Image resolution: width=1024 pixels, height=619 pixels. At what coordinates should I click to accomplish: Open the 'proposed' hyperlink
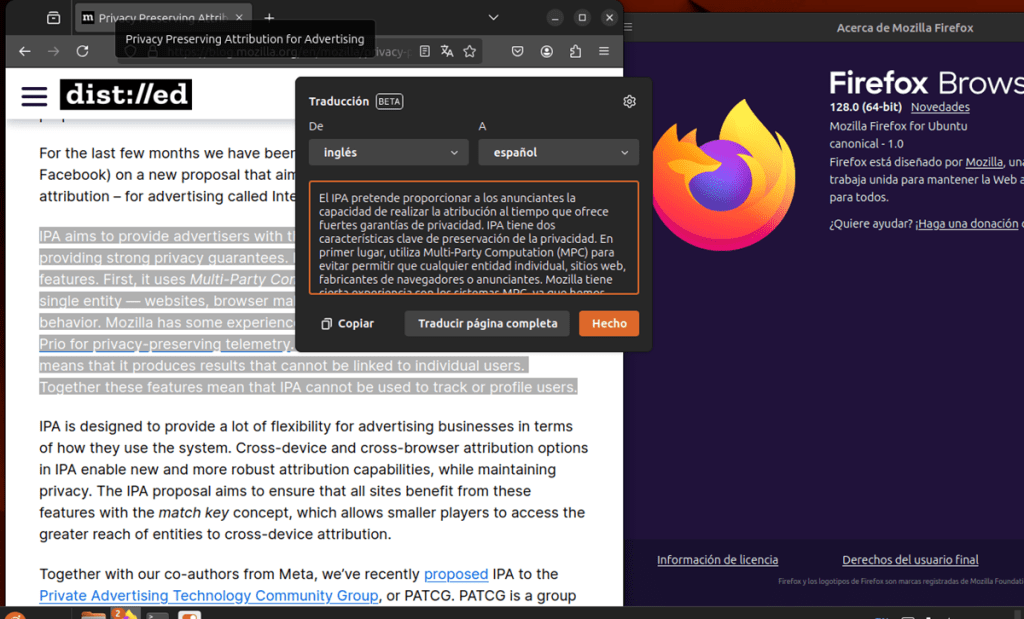tap(456, 574)
